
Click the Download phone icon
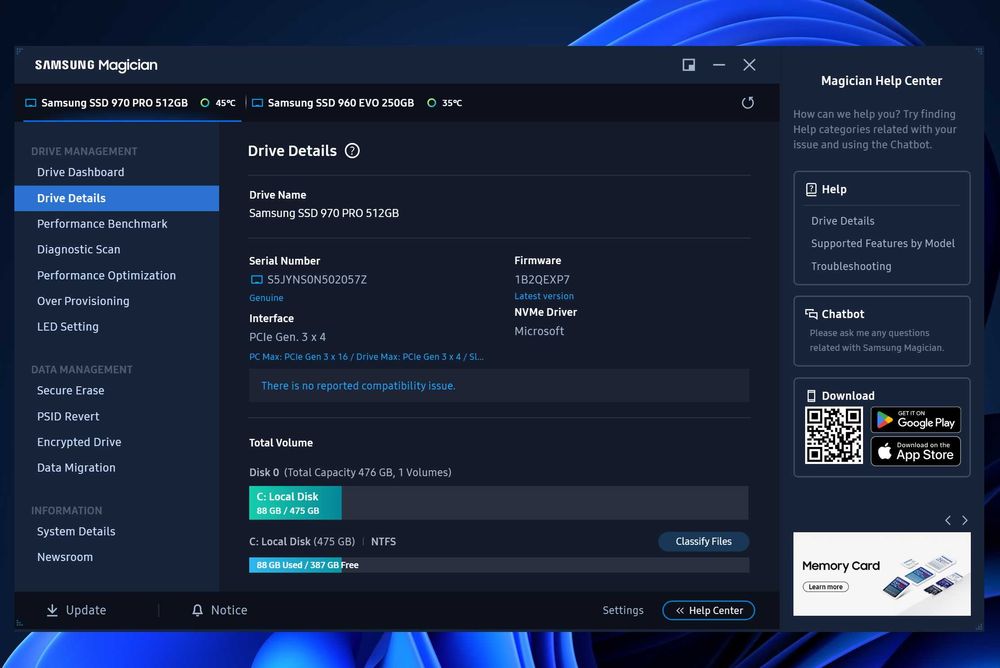click(811, 396)
